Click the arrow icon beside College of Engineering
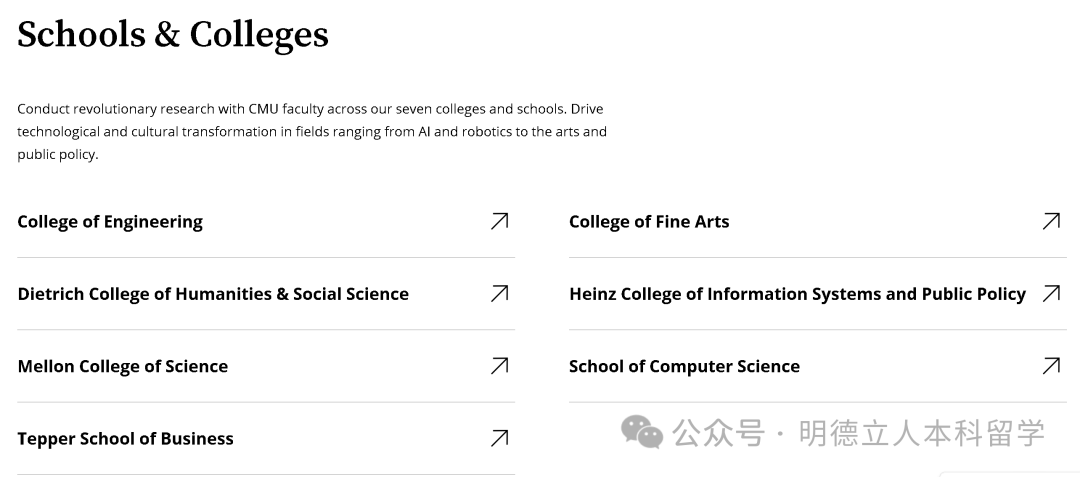Screen dimensions: 1080x477 click(x=499, y=221)
